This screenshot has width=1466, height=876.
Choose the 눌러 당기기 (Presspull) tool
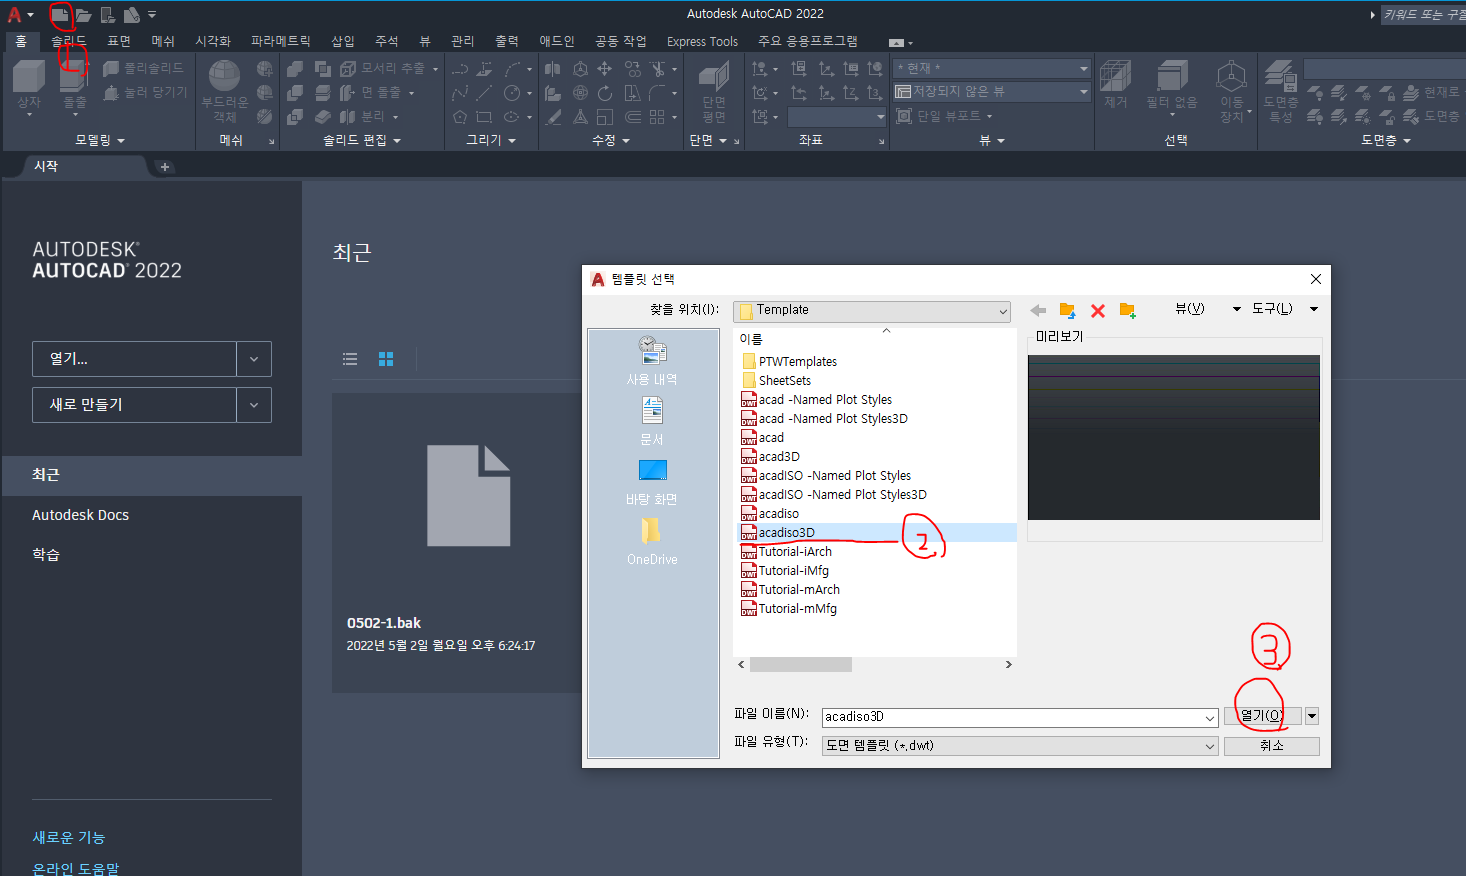pos(145,92)
